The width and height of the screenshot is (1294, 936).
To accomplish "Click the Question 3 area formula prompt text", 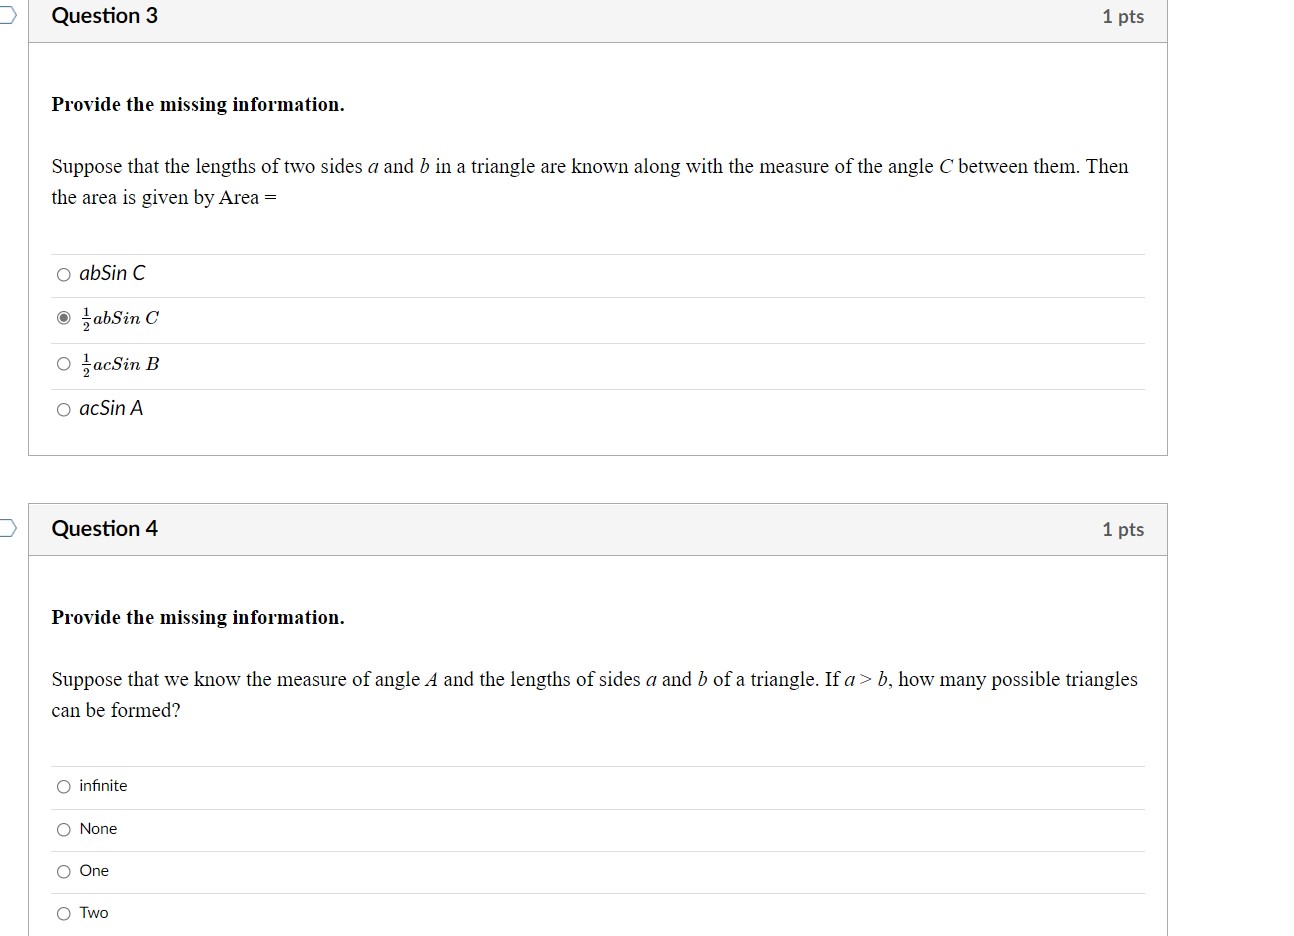I will [590, 182].
